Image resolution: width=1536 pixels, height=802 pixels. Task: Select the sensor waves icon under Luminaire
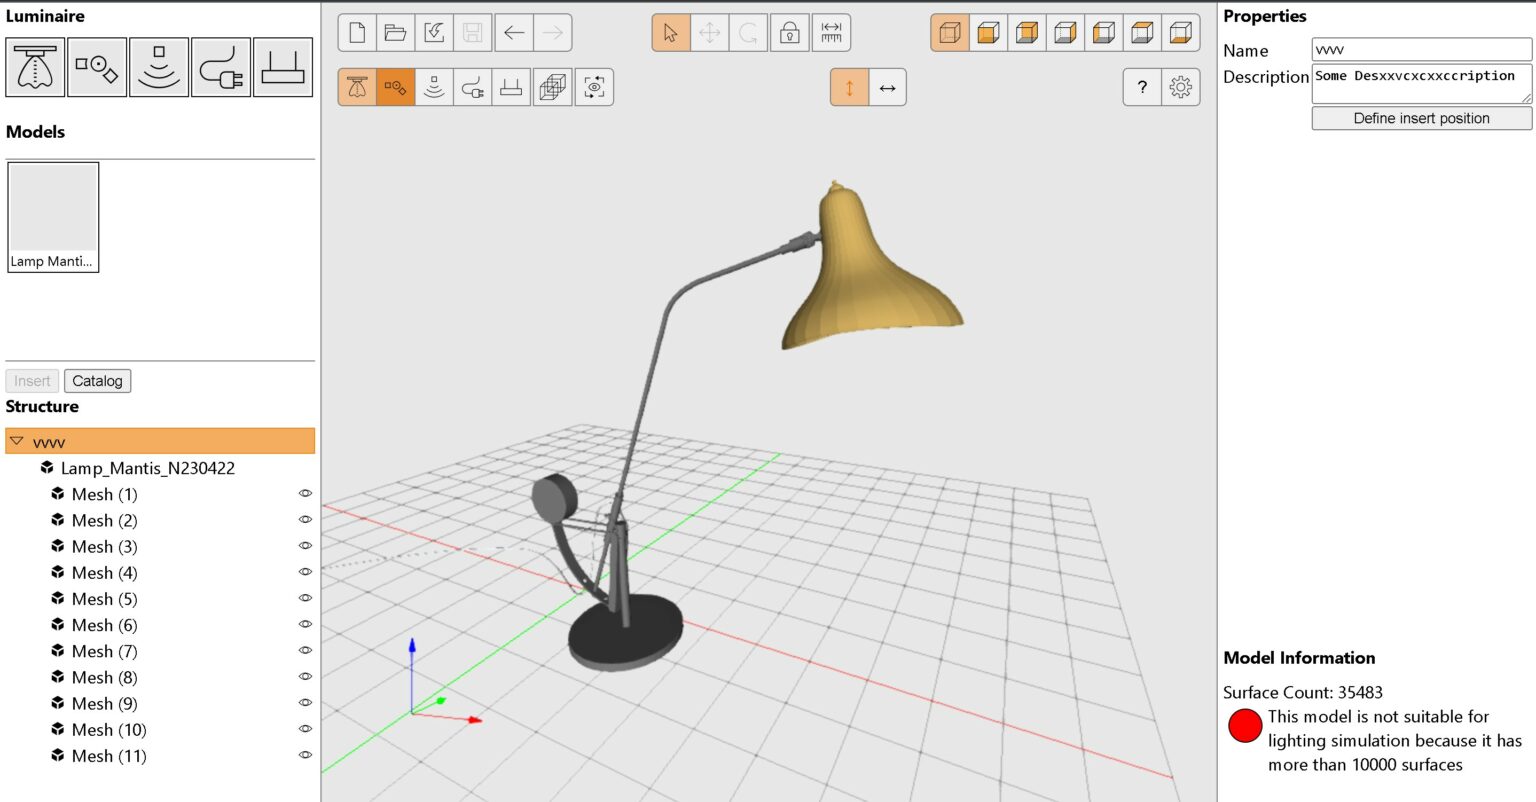(x=159, y=68)
